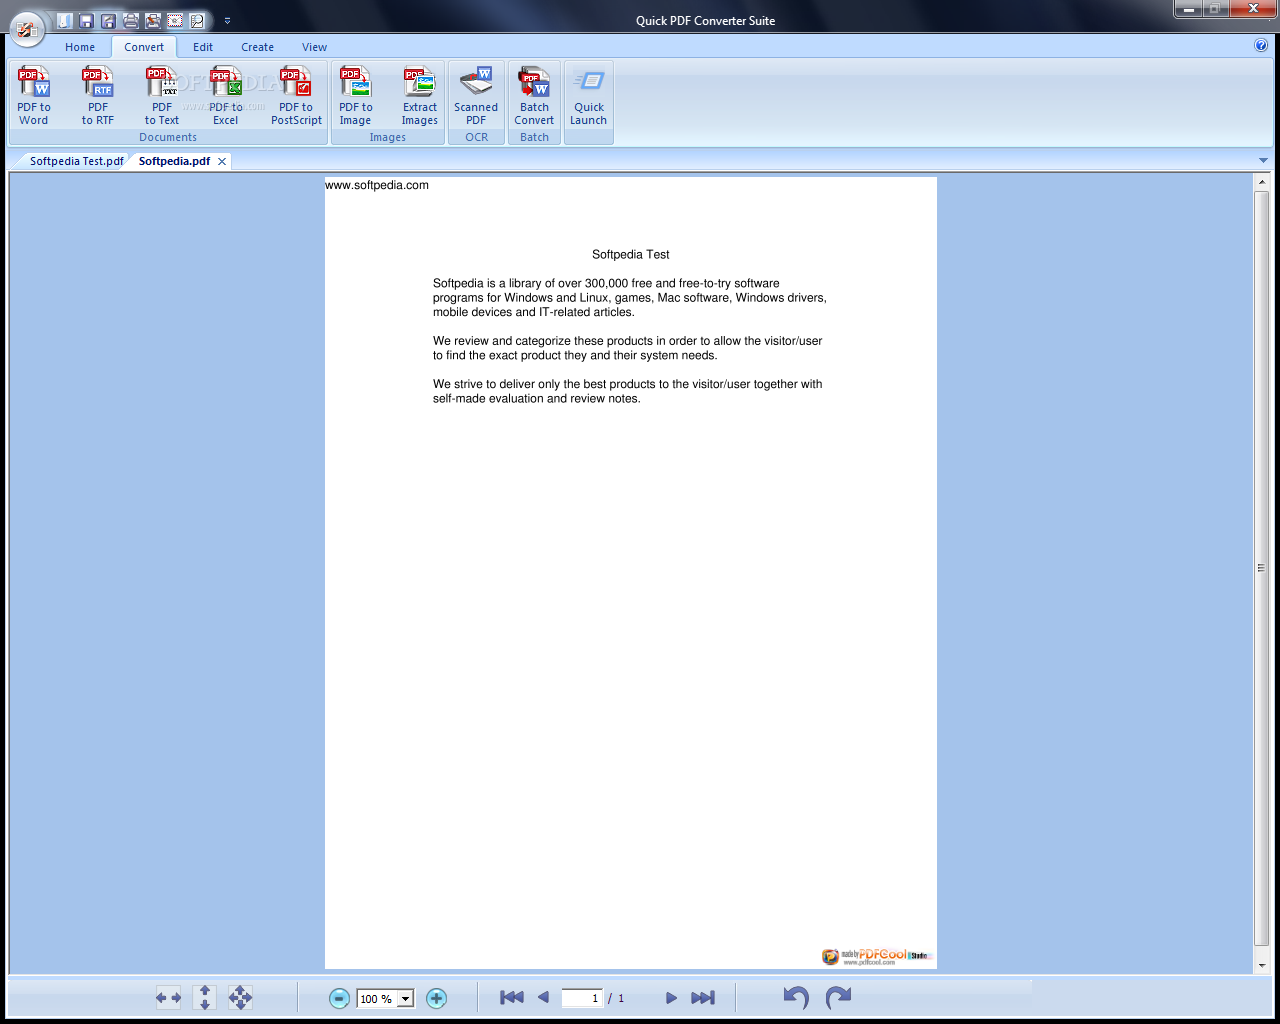The width and height of the screenshot is (1280, 1024).
Task: Expand the open documents list arrow
Action: [1263, 160]
